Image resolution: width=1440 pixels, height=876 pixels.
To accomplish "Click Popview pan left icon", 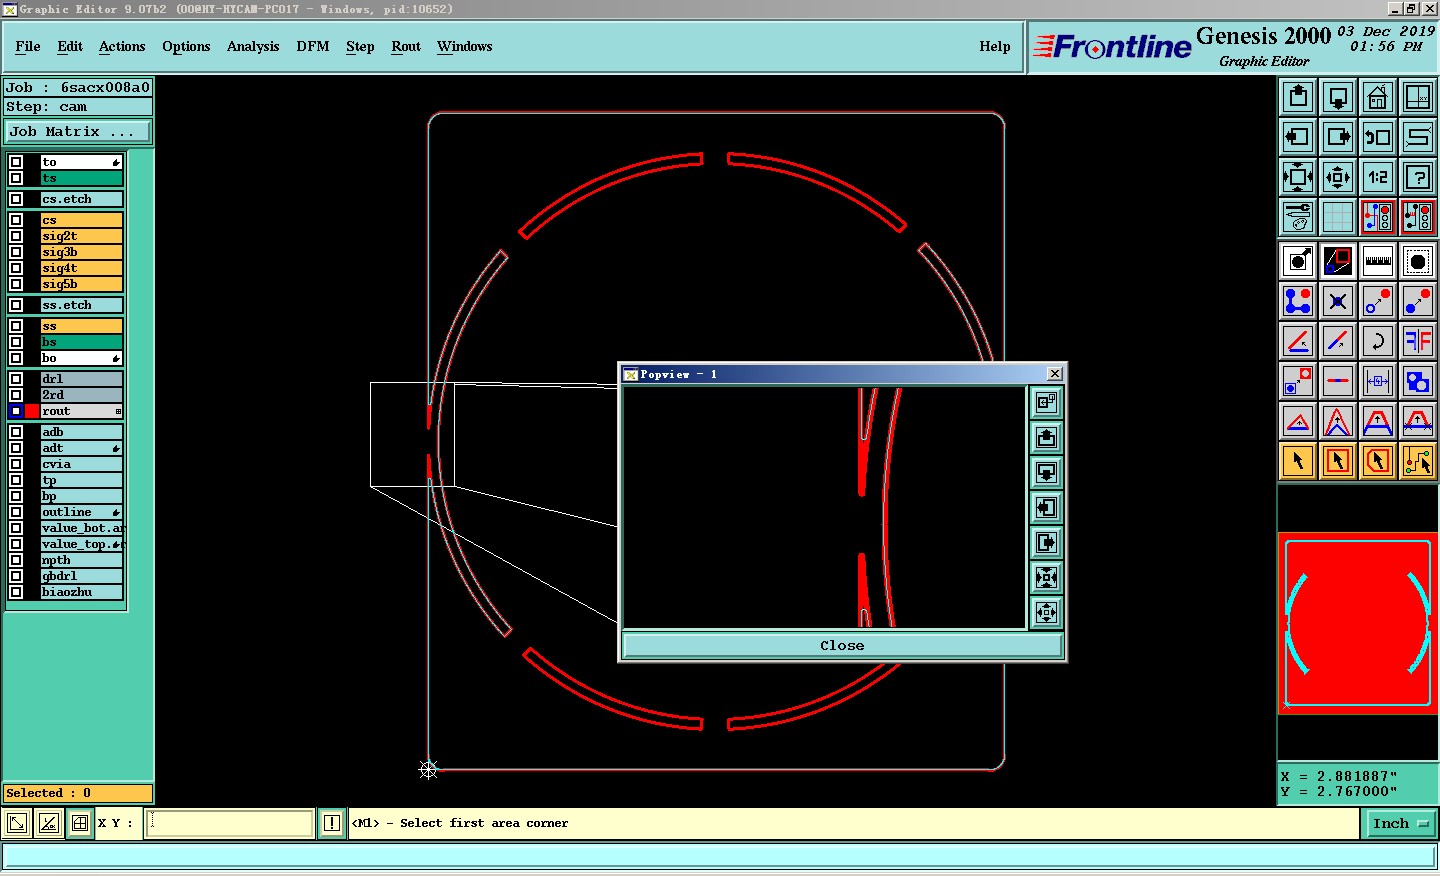I will (x=1046, y=508).
